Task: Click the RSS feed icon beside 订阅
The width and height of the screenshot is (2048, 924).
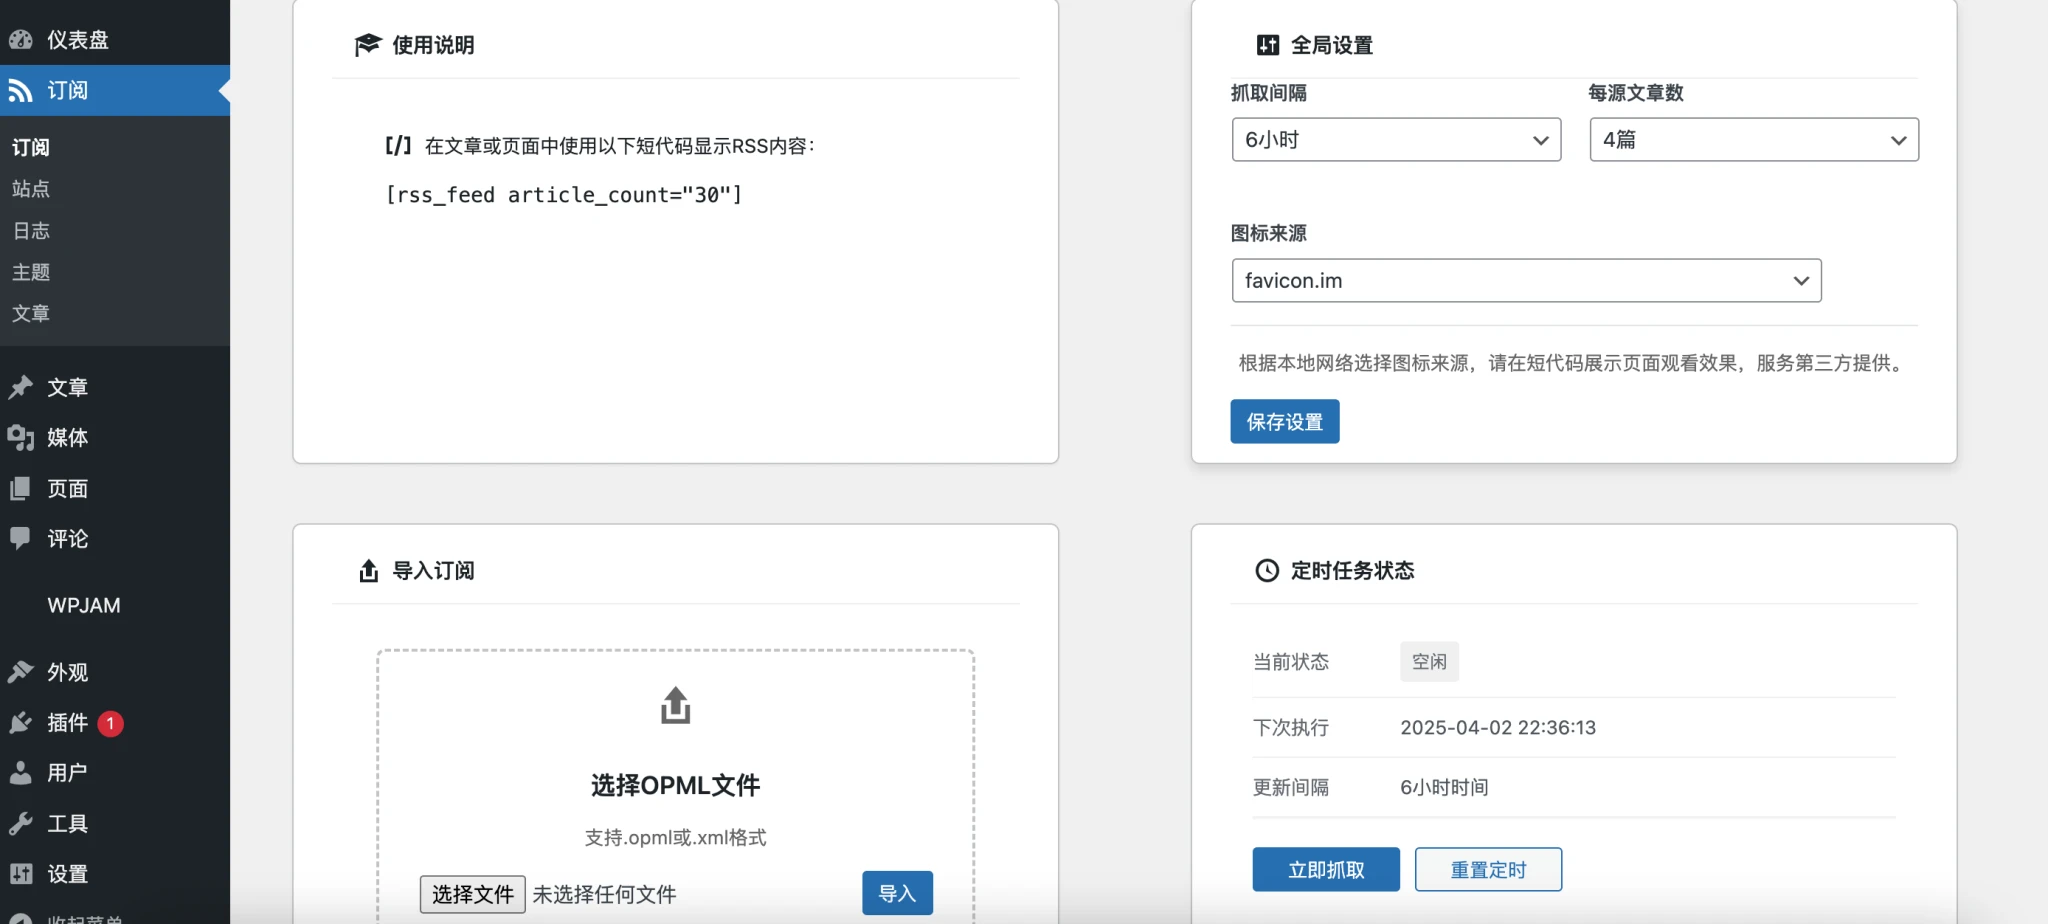Action: (21, 91)
